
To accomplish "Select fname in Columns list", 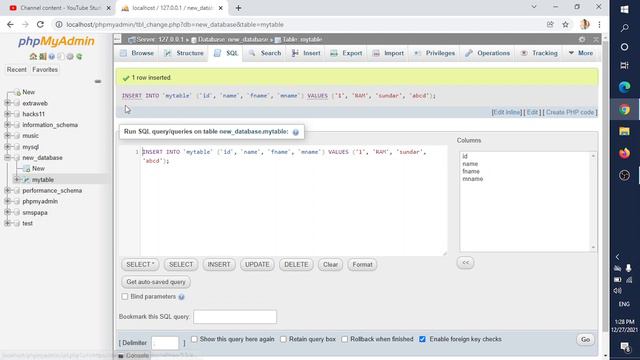I will (x=471, y=171).
